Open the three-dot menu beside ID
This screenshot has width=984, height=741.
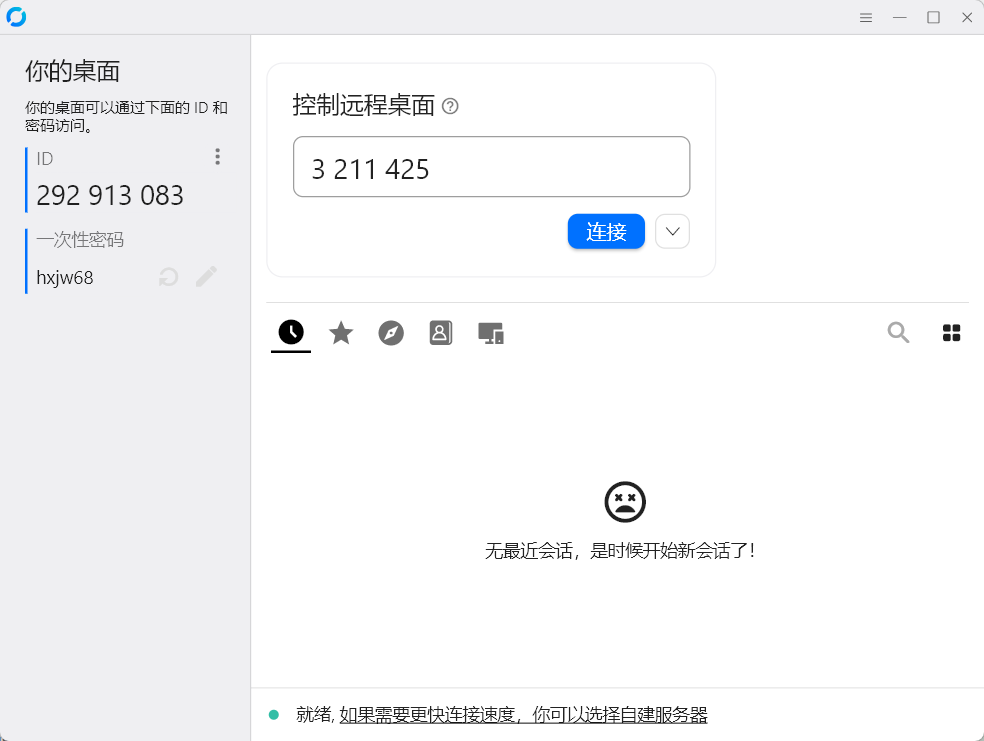(x=217, y=156)
